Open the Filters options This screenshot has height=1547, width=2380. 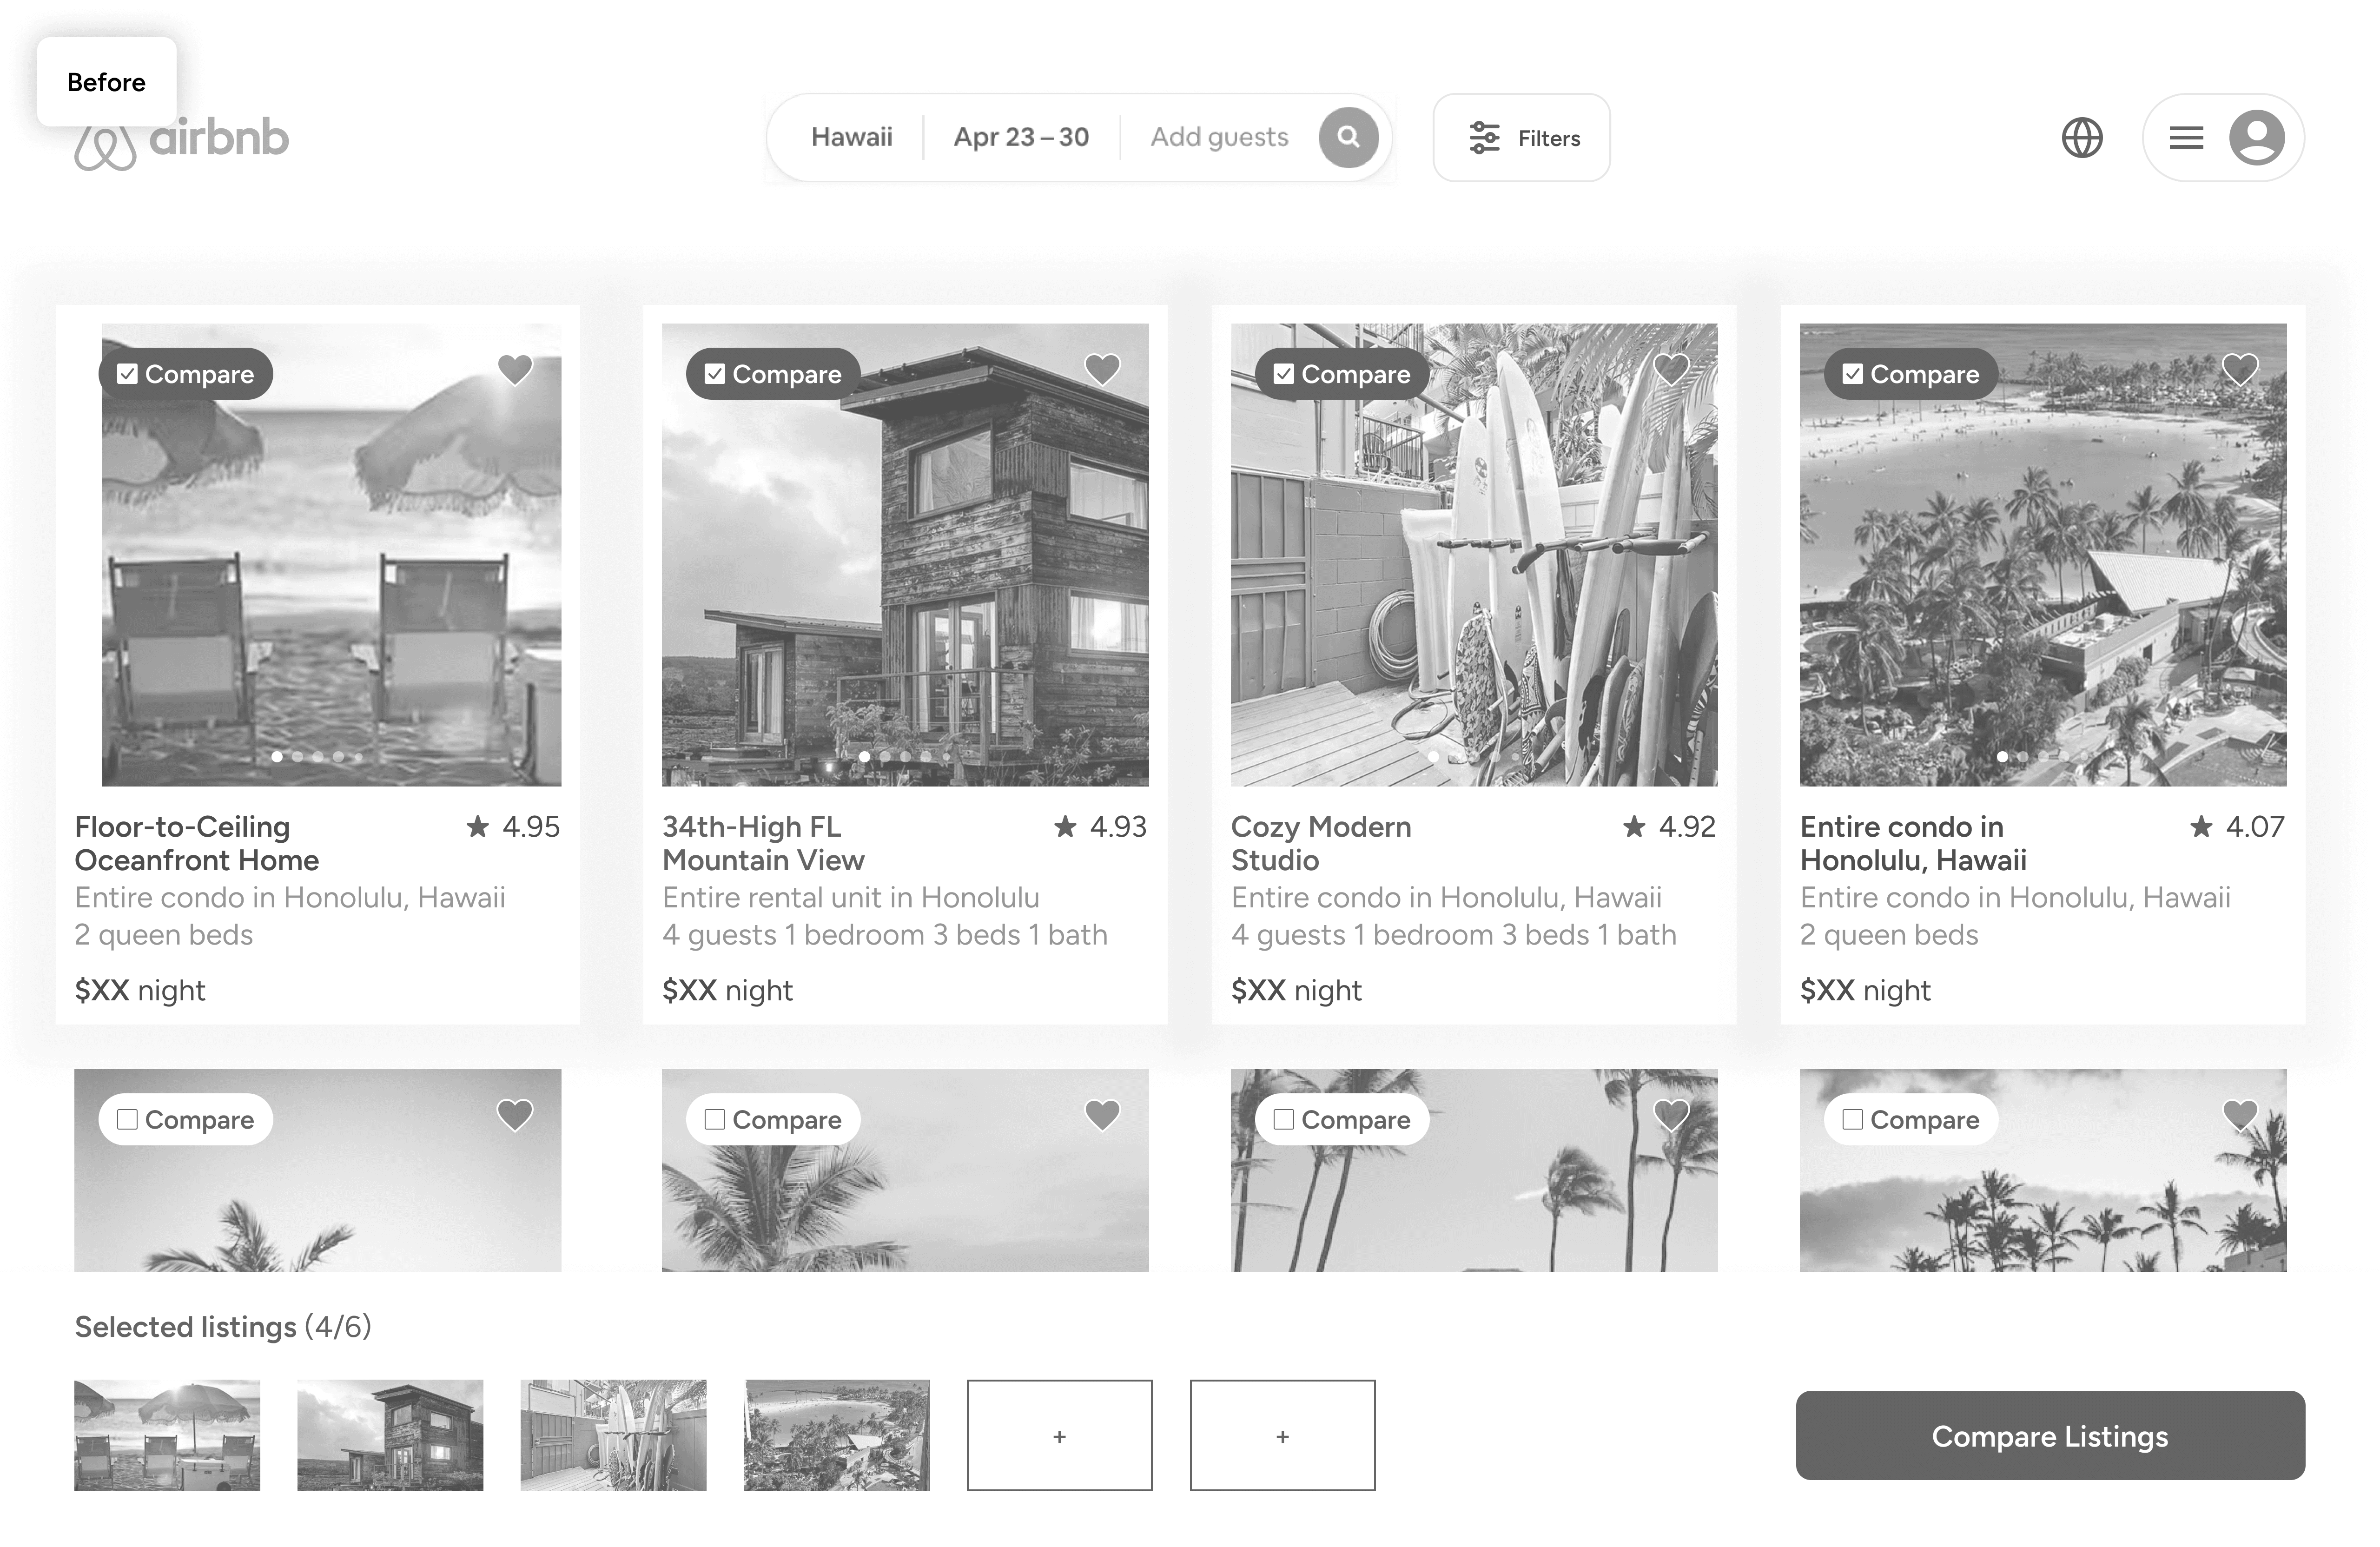[1521, 138]
